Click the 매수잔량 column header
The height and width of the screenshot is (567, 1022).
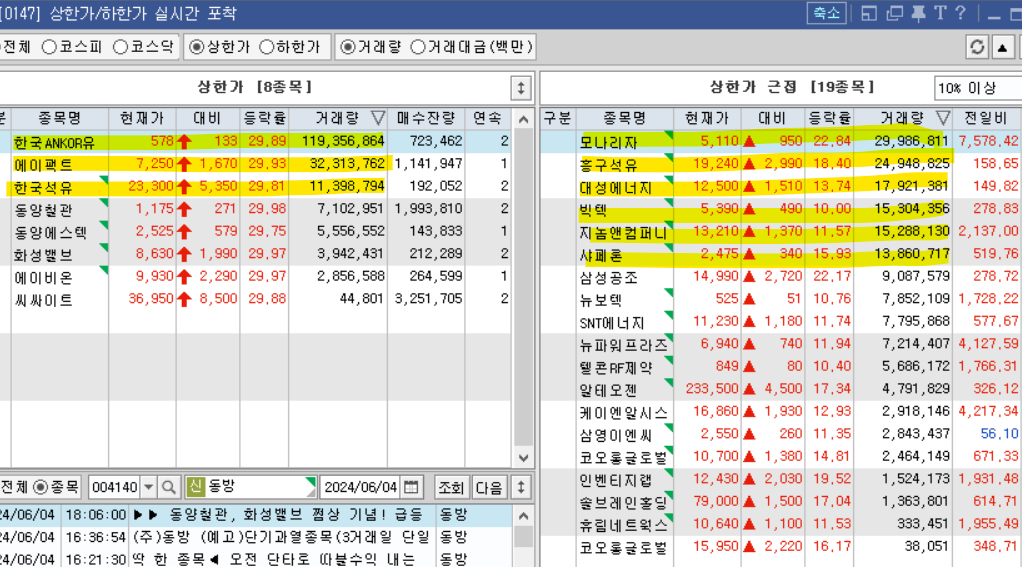426,118
